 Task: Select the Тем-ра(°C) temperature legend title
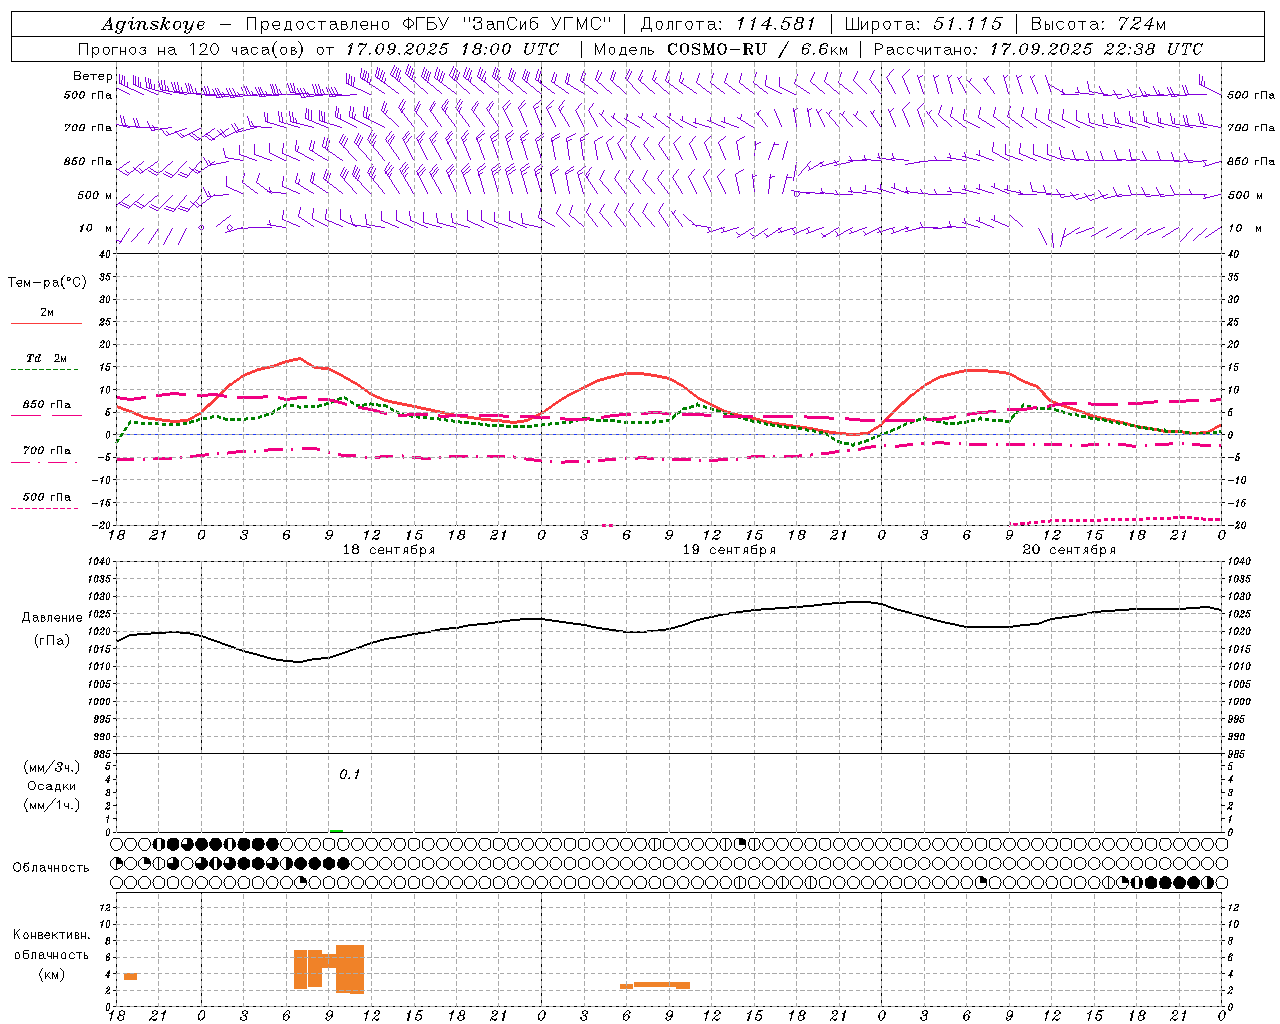point(47,283)
